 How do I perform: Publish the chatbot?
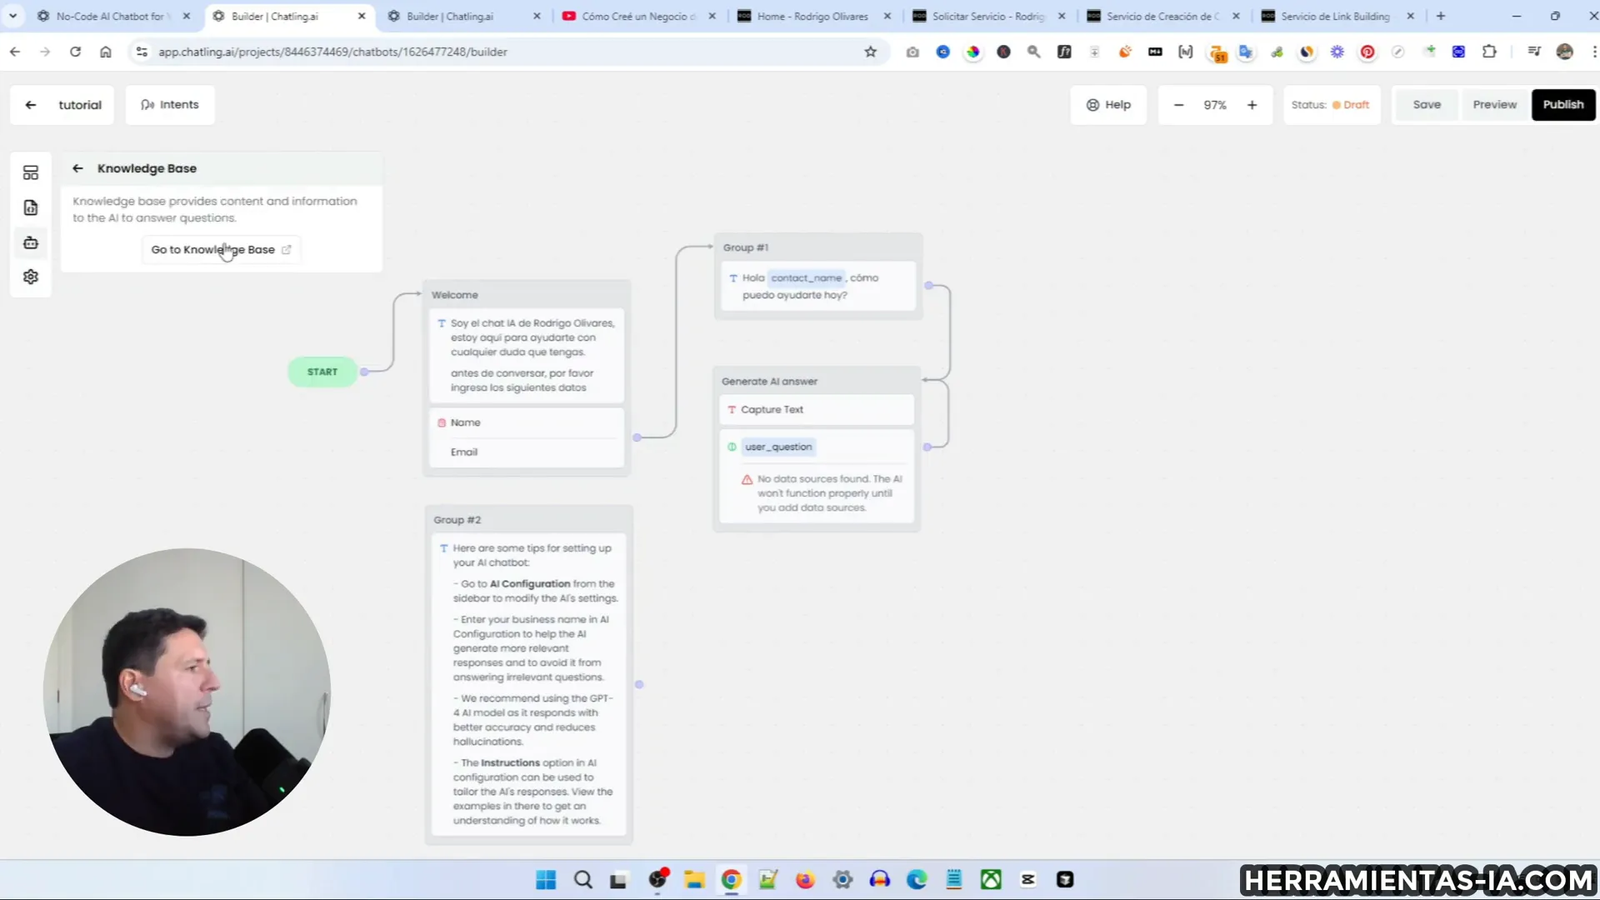click(x=1563, y=104)
